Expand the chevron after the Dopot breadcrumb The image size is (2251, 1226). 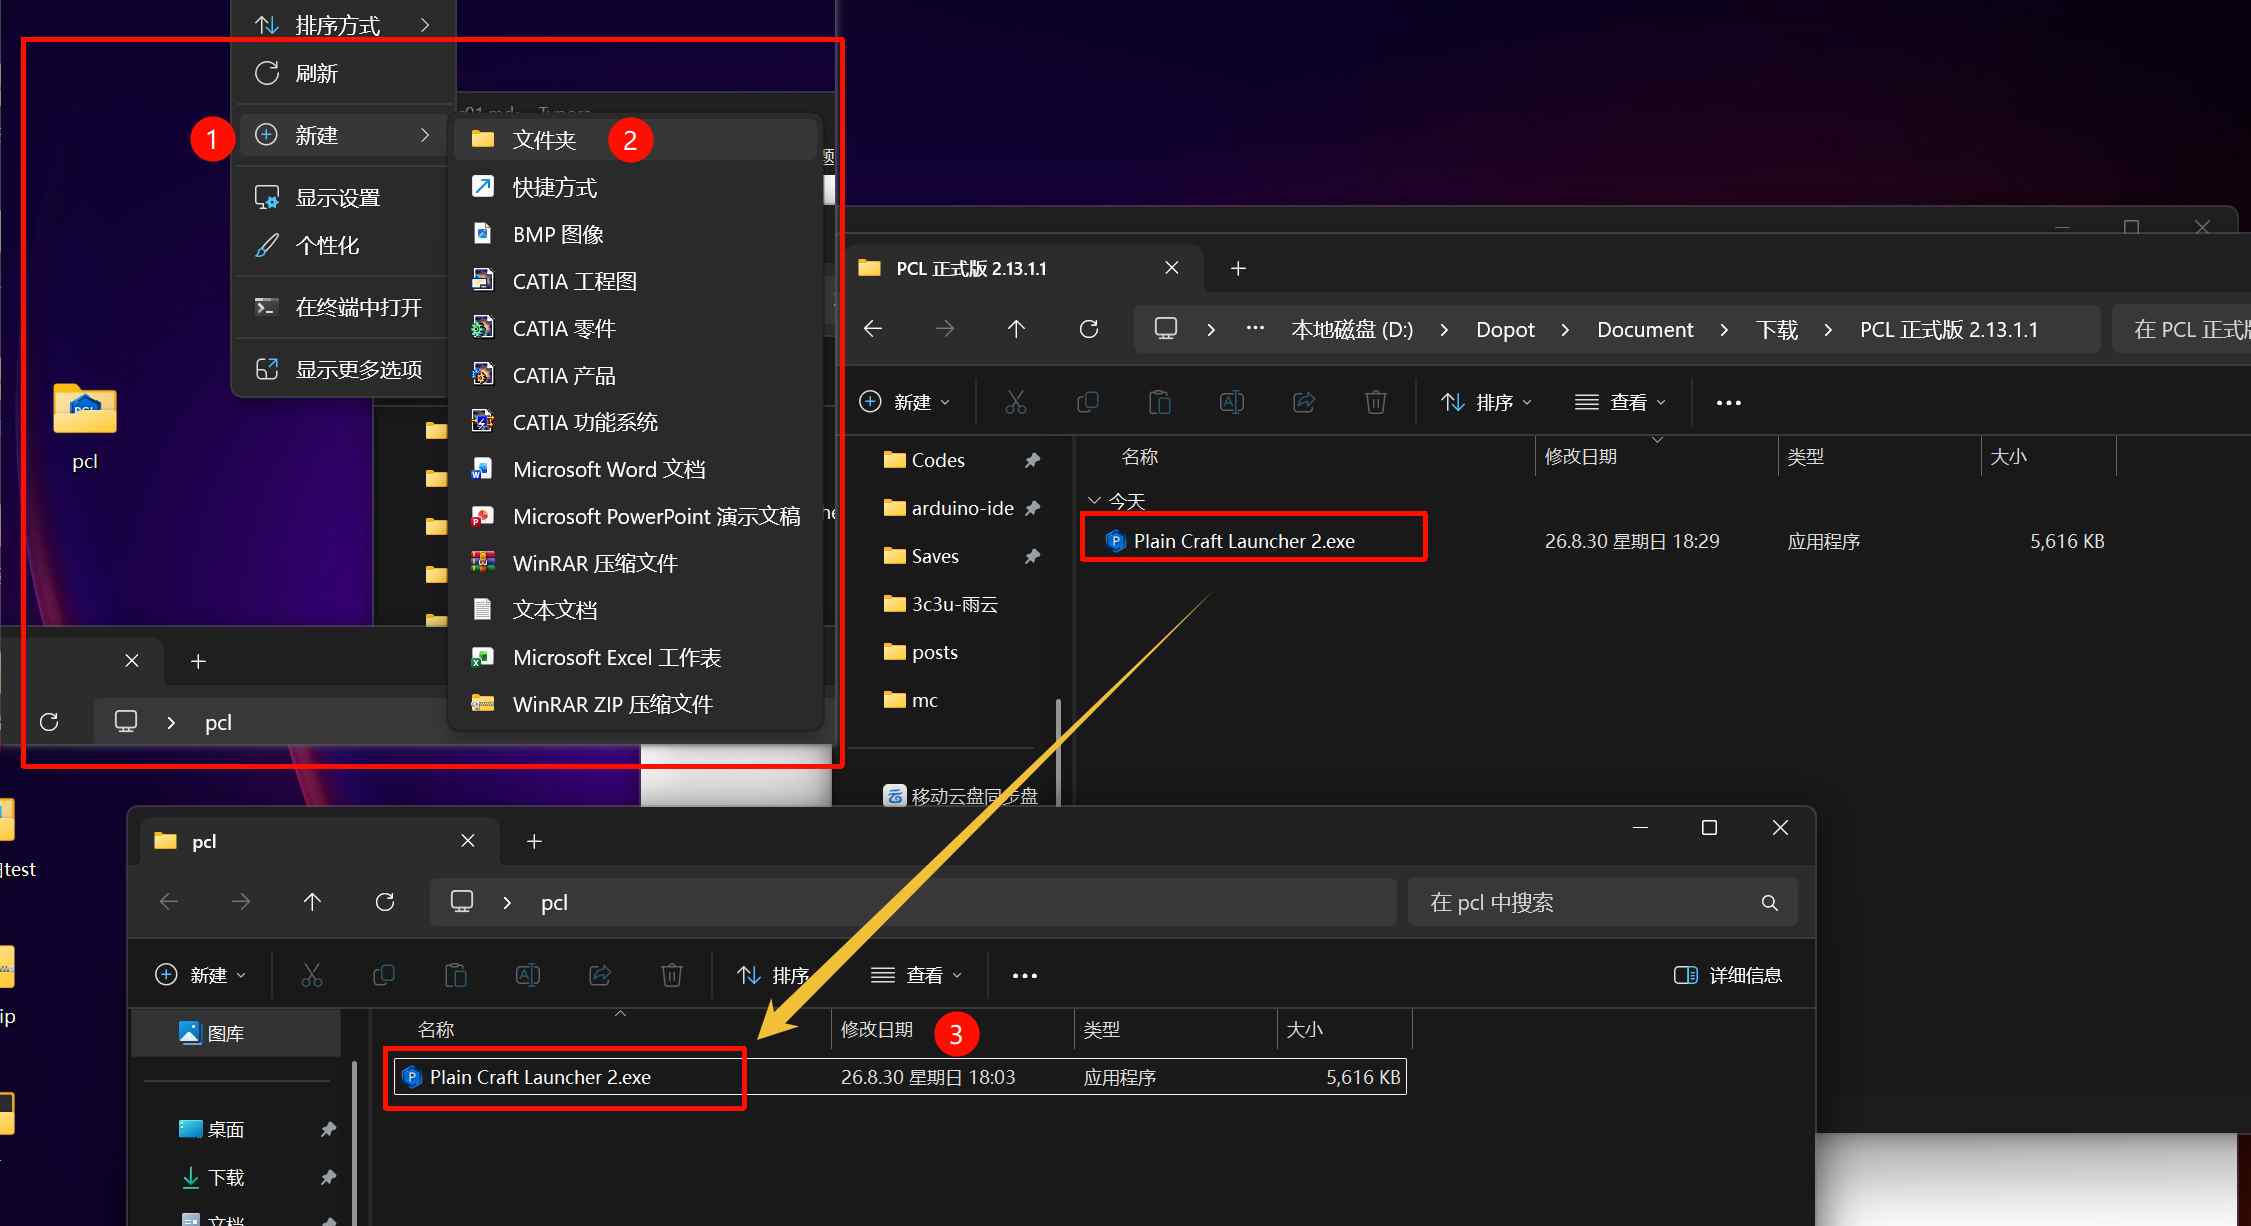click(1565, 329)
